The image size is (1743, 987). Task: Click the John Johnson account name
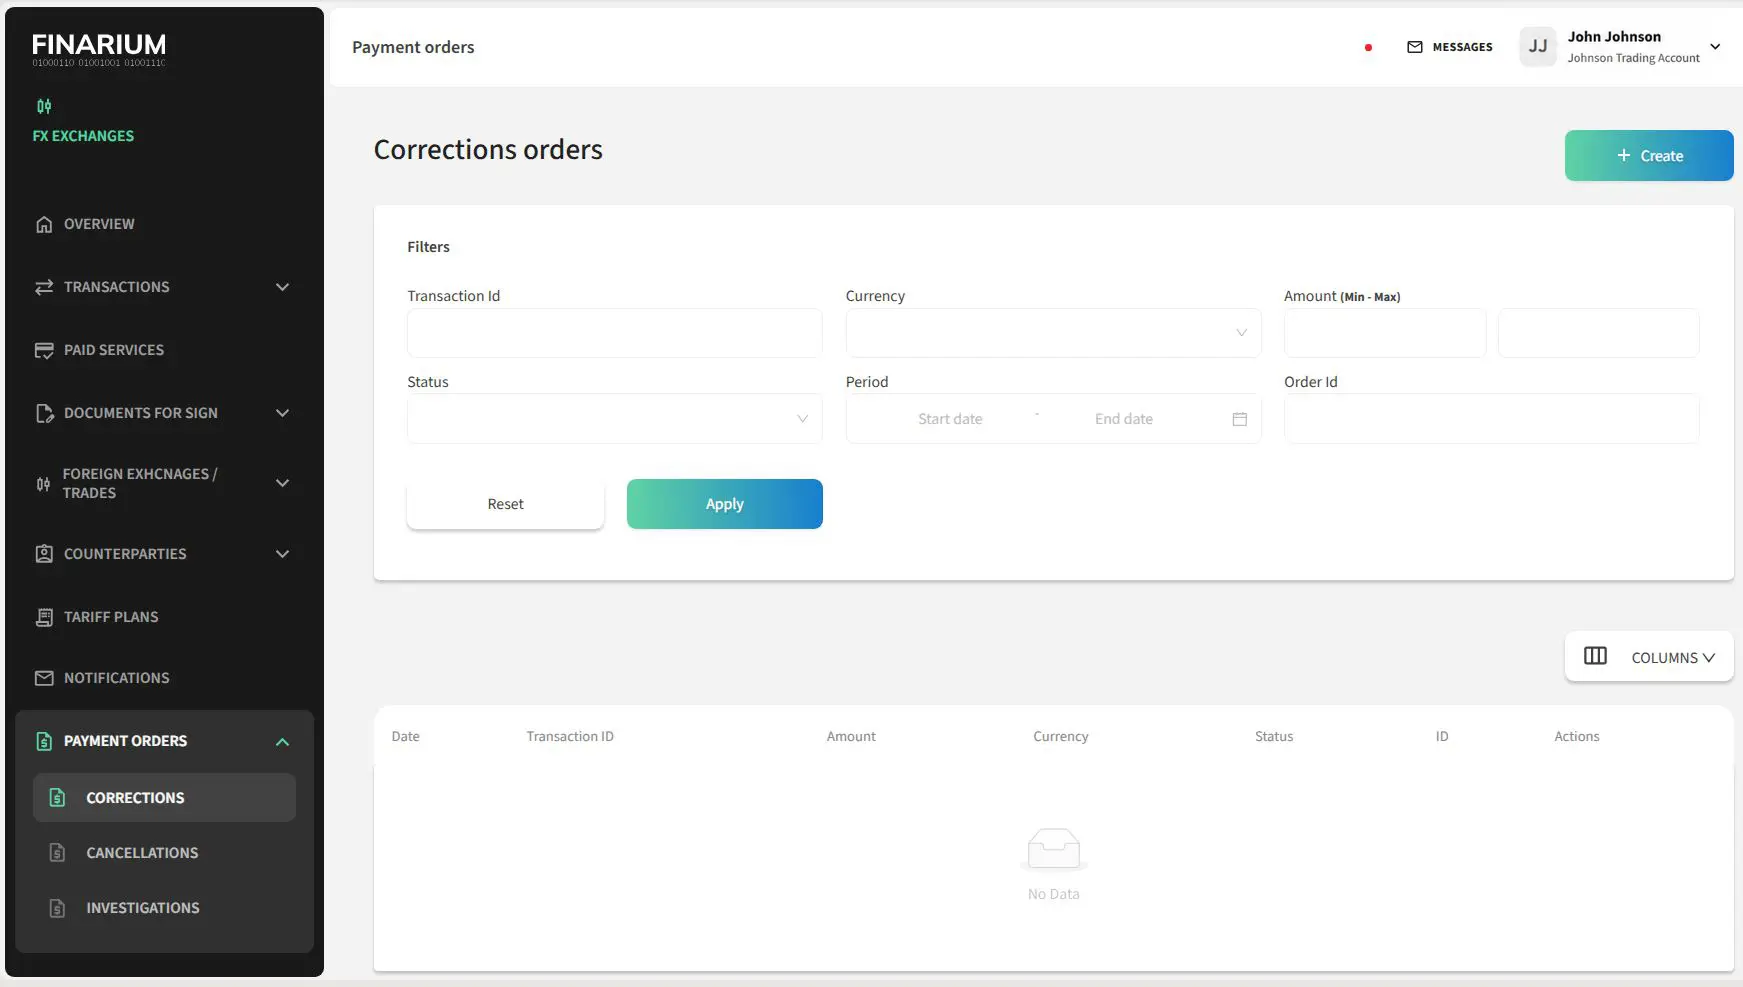[x=1614, y=37]
